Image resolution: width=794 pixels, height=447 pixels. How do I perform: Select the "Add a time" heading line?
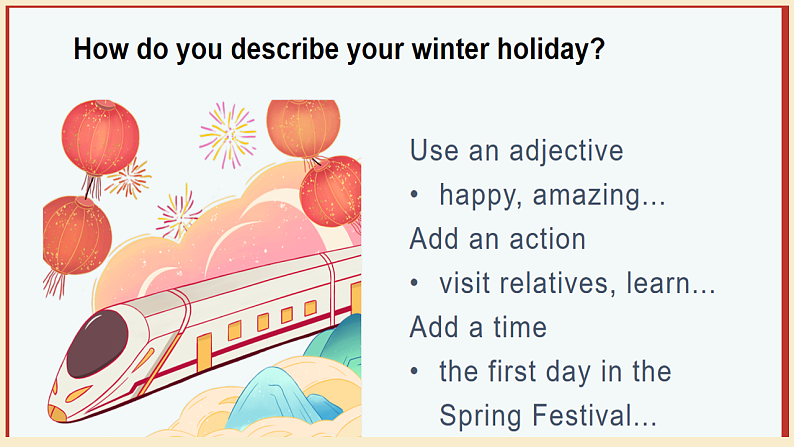478,327
